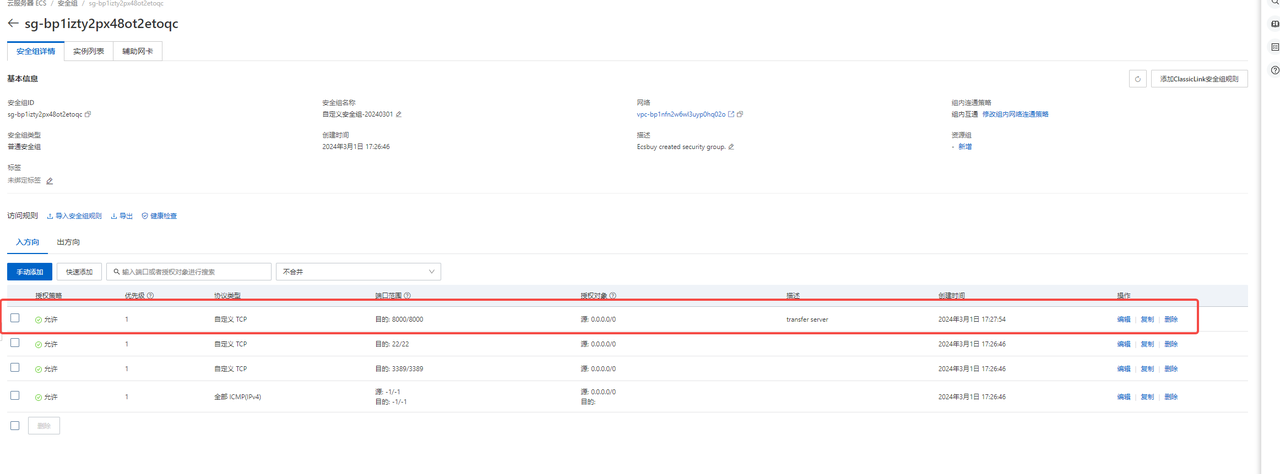Screen dimensions: 1280x474
Task: Select checkbox for the ICMP(IPv4) rule
Action: coord(15,396)
